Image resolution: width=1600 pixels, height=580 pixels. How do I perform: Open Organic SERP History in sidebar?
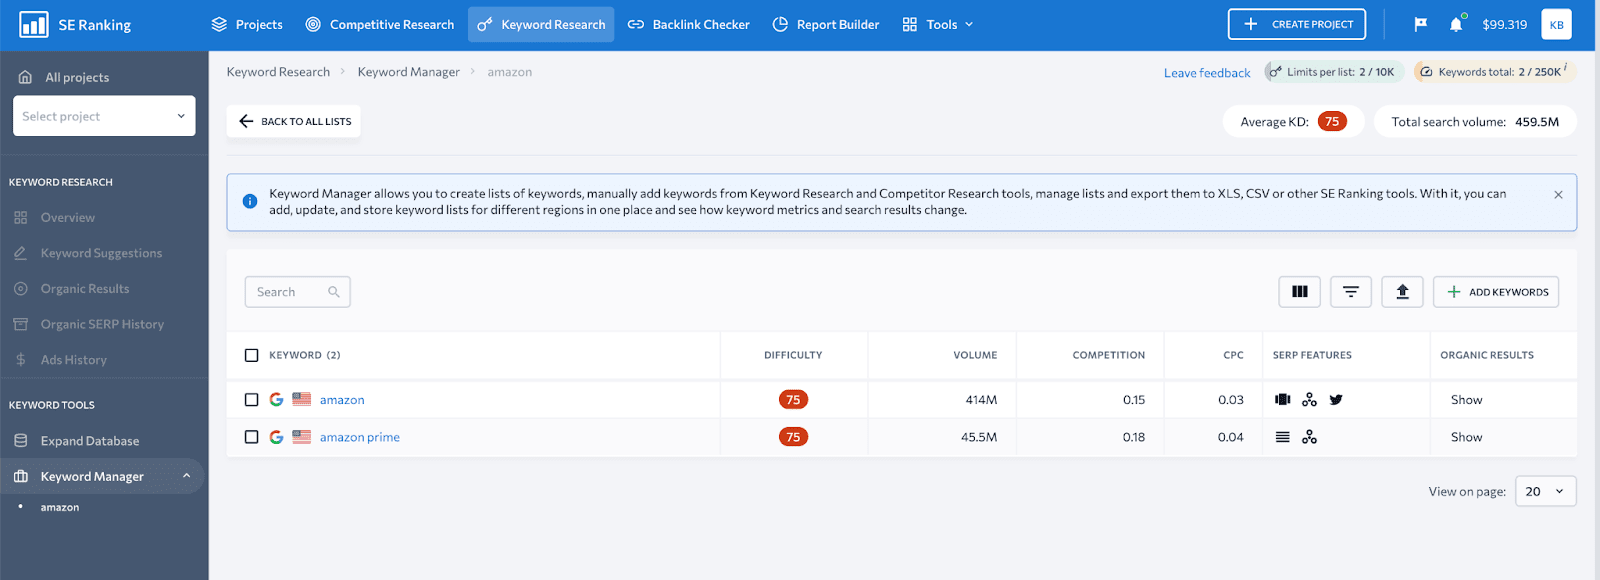click(102, 324)
